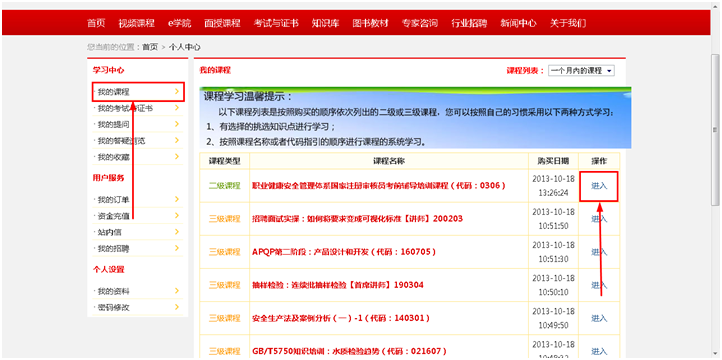Open the course titled 抽样检验 190304

(x=338, y=285)
